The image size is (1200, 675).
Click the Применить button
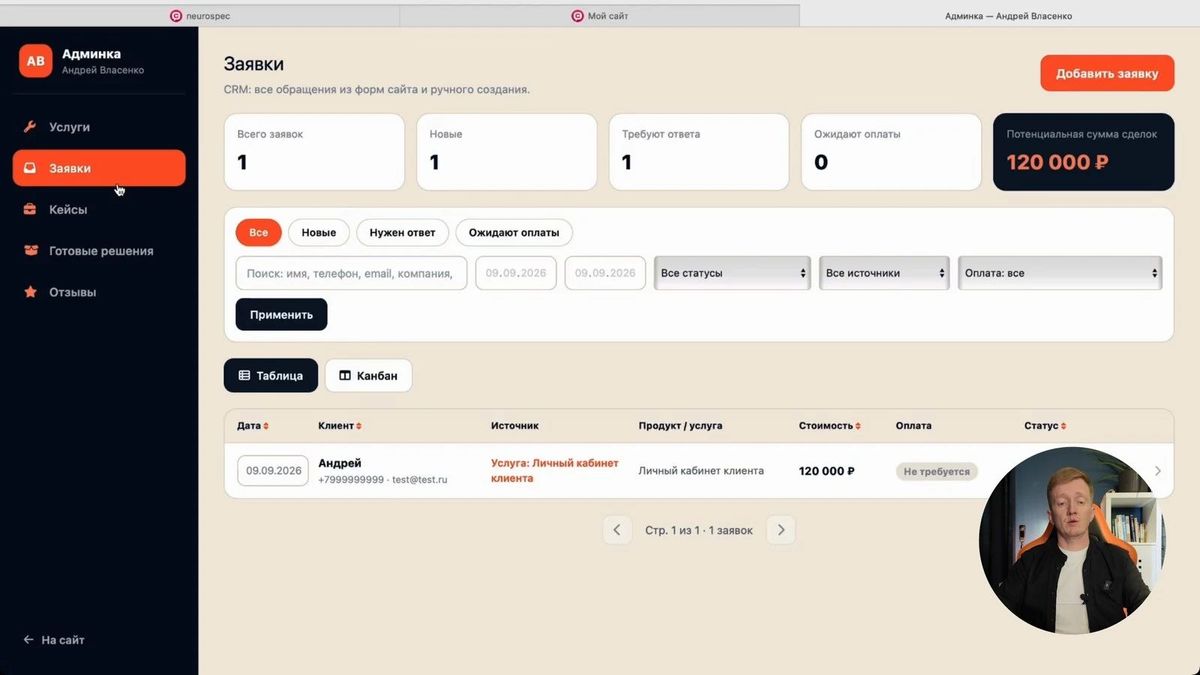[281, 314]
